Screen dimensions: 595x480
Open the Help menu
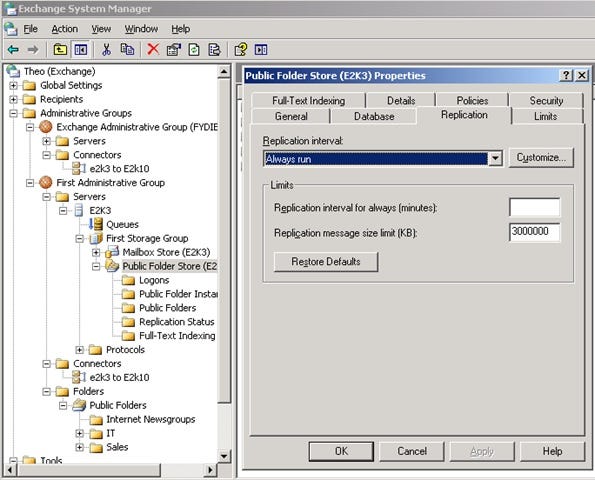[x=180, y=29]
